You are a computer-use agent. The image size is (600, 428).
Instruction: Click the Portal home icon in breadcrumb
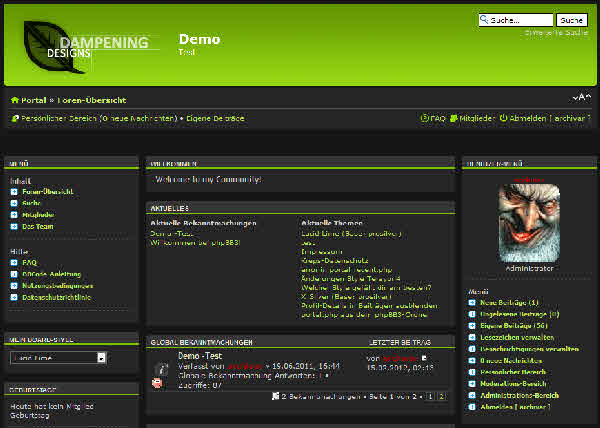point(15,101)
